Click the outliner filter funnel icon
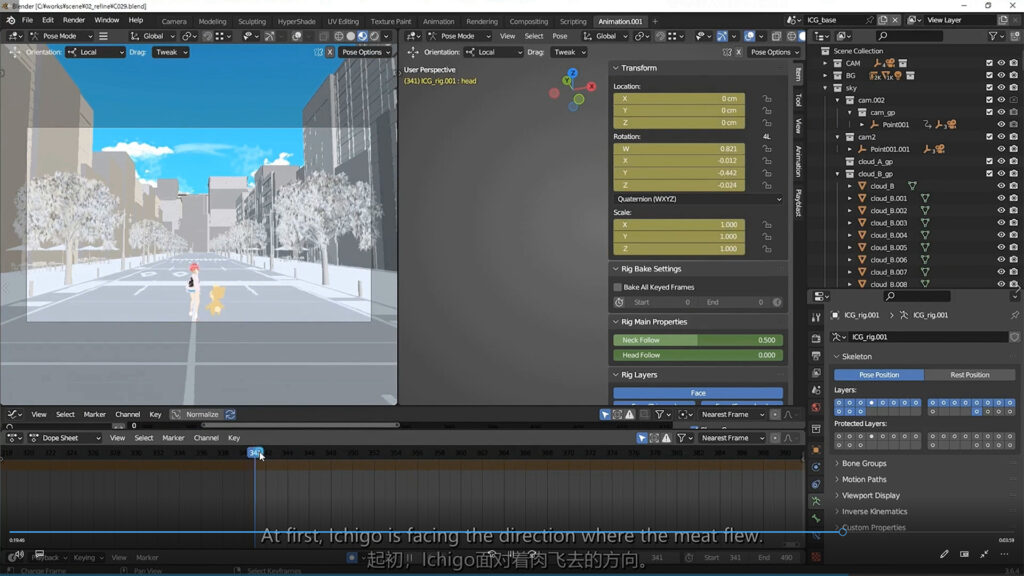Viewport: 1024px width, 576px height. (x=994, y=36)
